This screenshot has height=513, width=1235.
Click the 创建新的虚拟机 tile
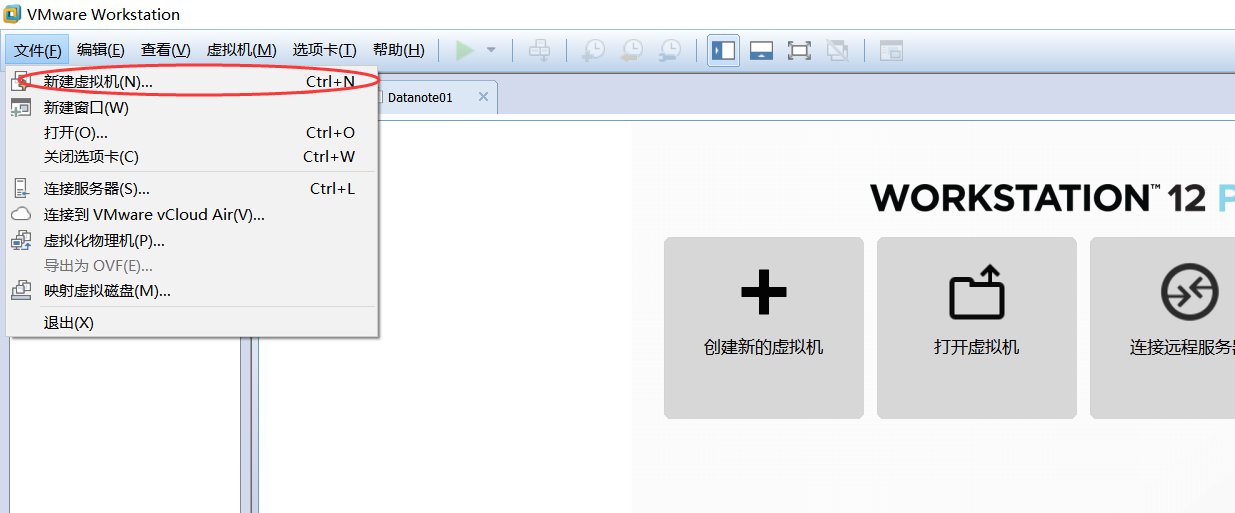[764, 328]
